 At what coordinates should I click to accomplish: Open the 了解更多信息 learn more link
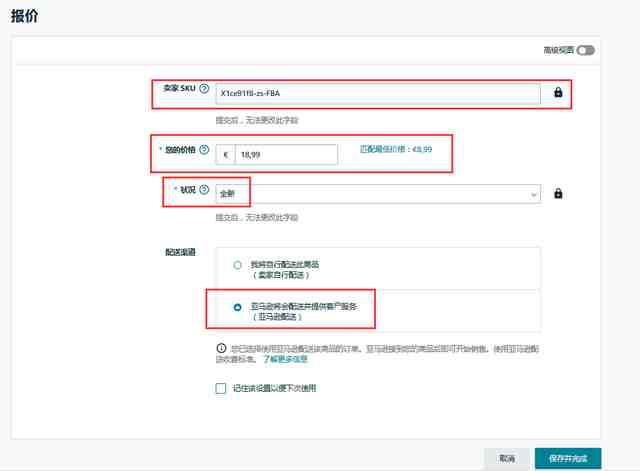[x=285, y=359]
